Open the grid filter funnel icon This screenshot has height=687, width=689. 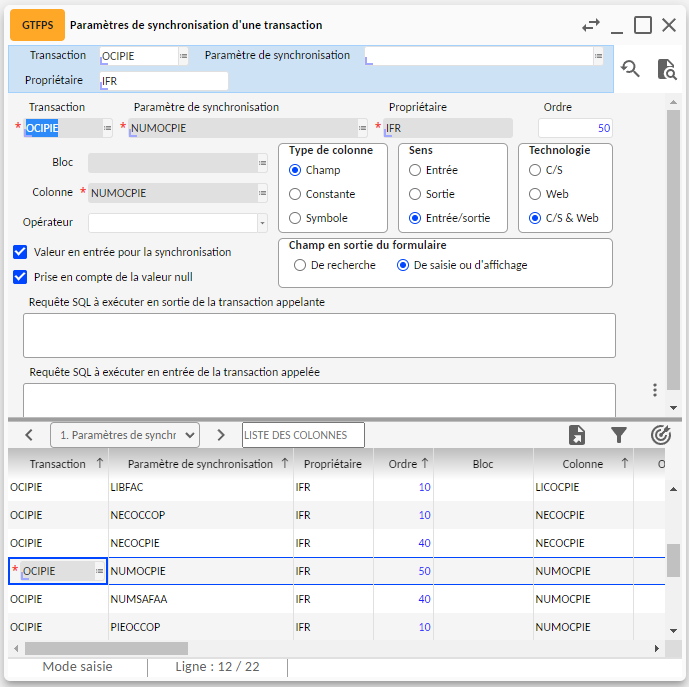click(x=619, y=435)
